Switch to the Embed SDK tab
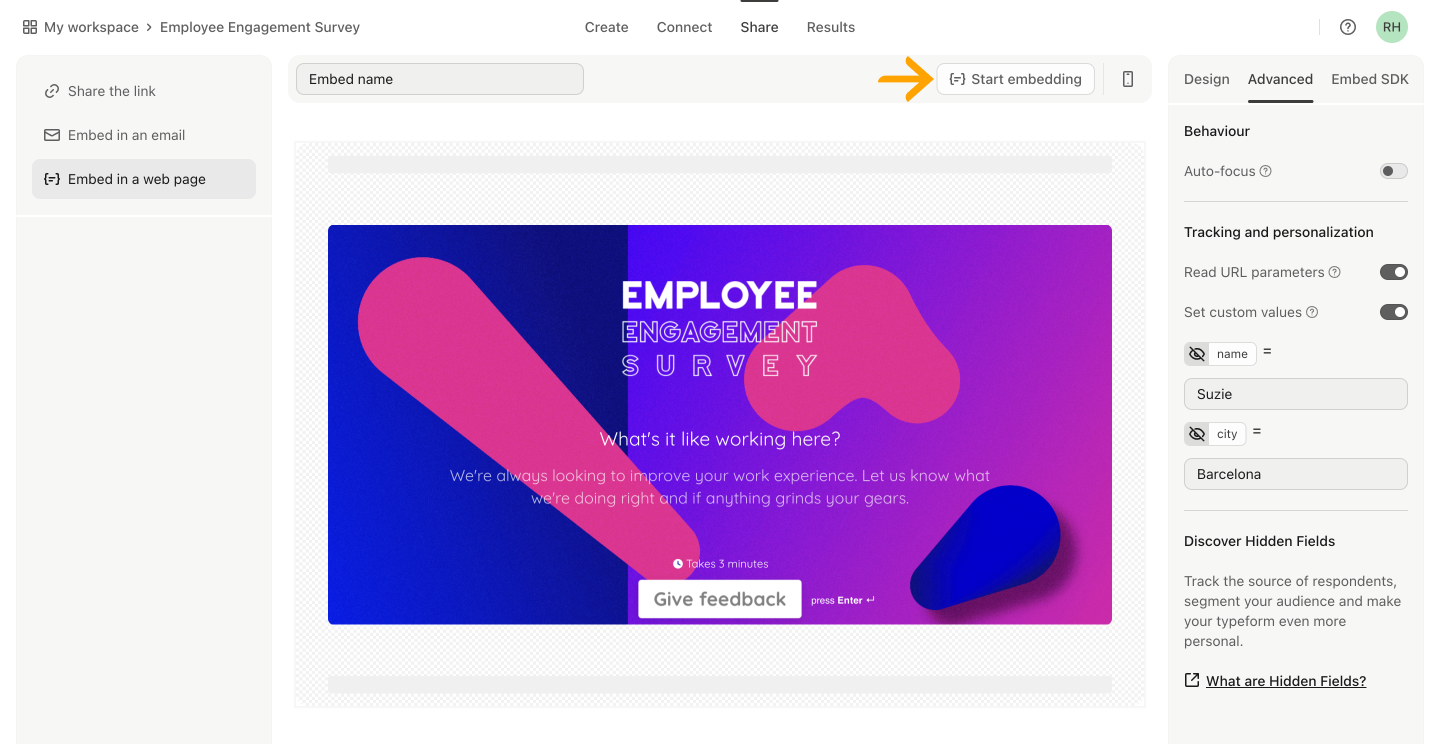The height and width of the screenshot is (744, 1440). coord(1370,79)
